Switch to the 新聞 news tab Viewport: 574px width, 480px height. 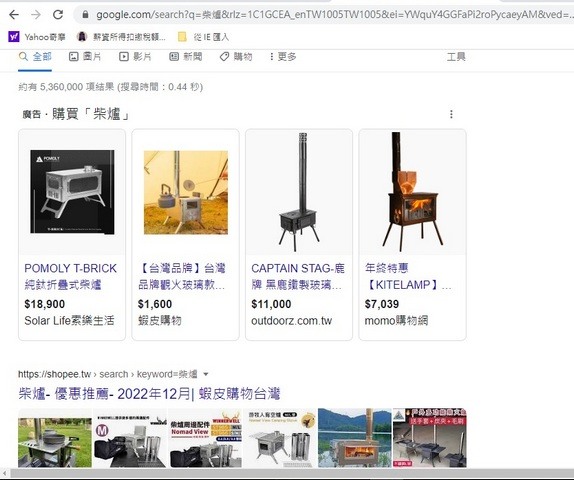coord(186,56)
